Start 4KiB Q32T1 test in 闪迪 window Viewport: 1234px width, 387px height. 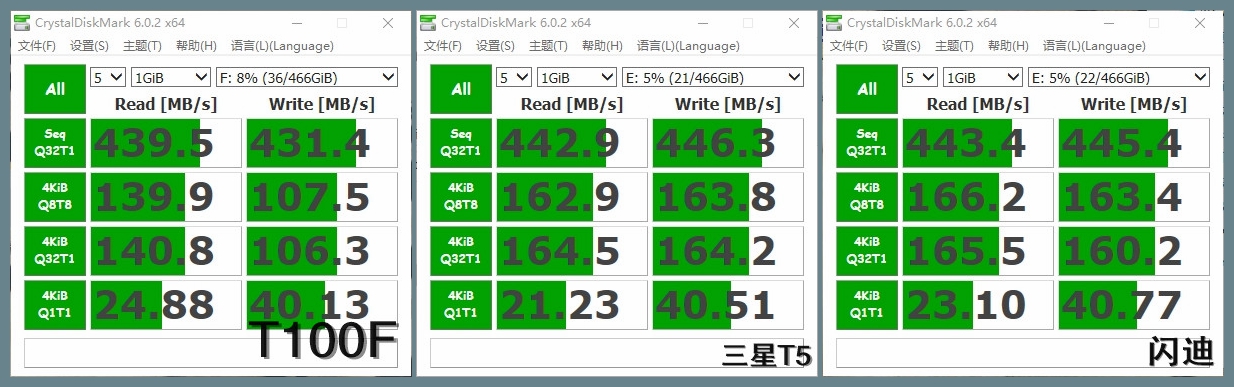pos(867,251)
